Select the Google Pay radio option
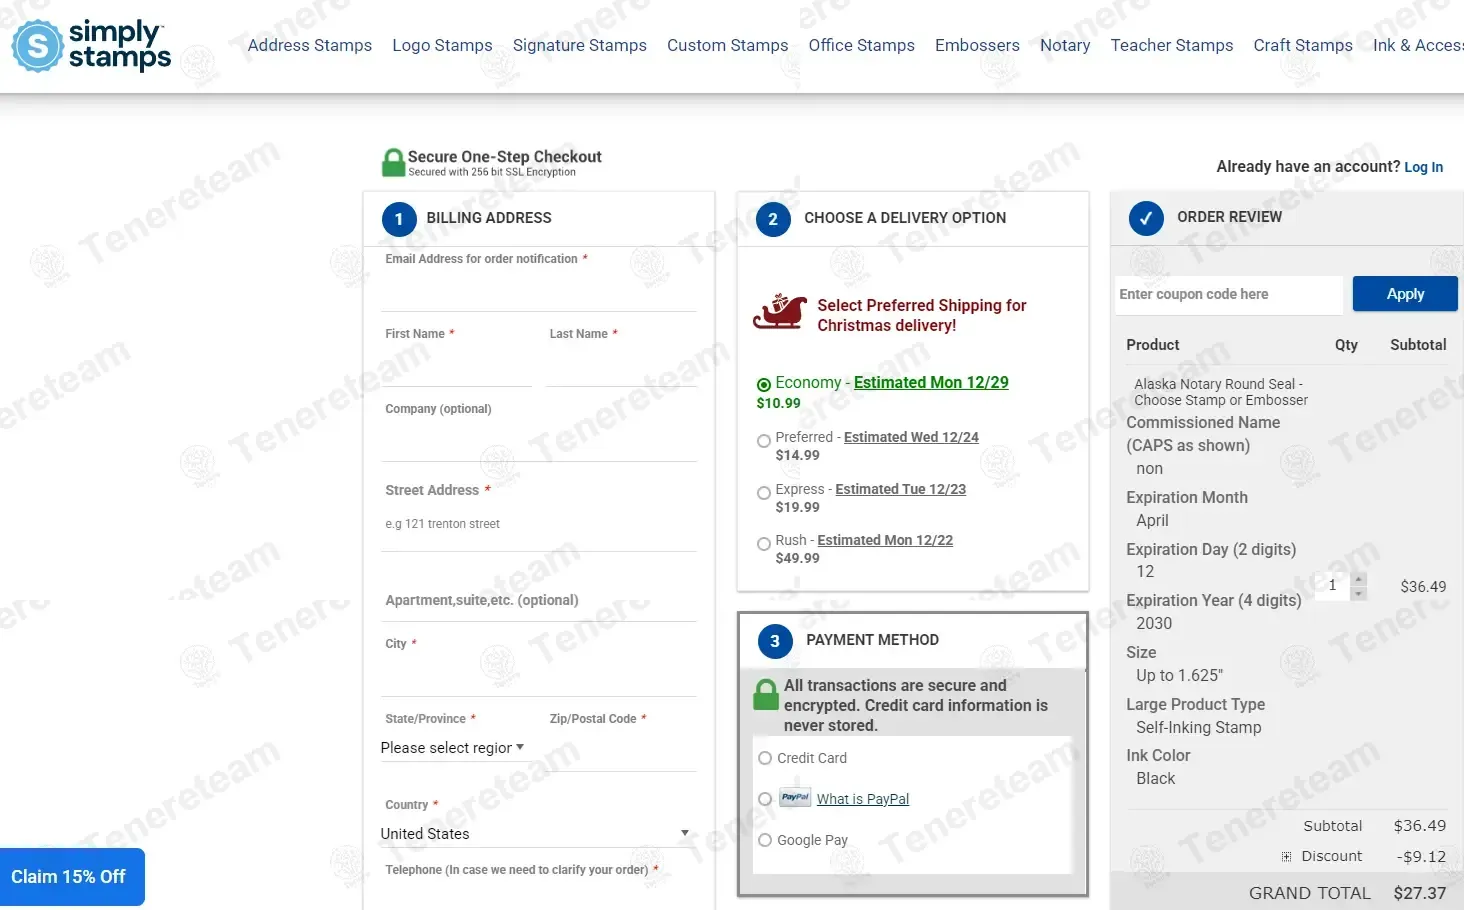 (x=765, y=840)
